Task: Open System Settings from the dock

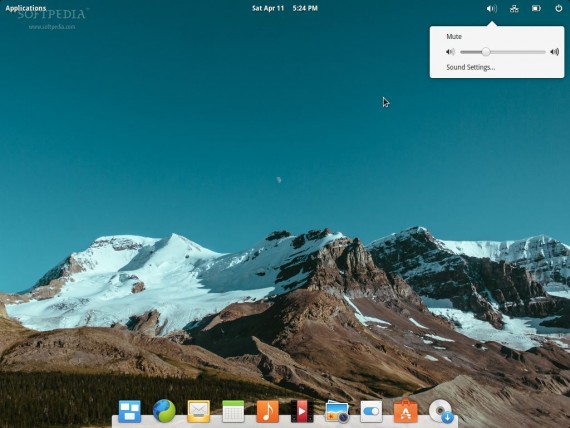Action: point(371,411)
